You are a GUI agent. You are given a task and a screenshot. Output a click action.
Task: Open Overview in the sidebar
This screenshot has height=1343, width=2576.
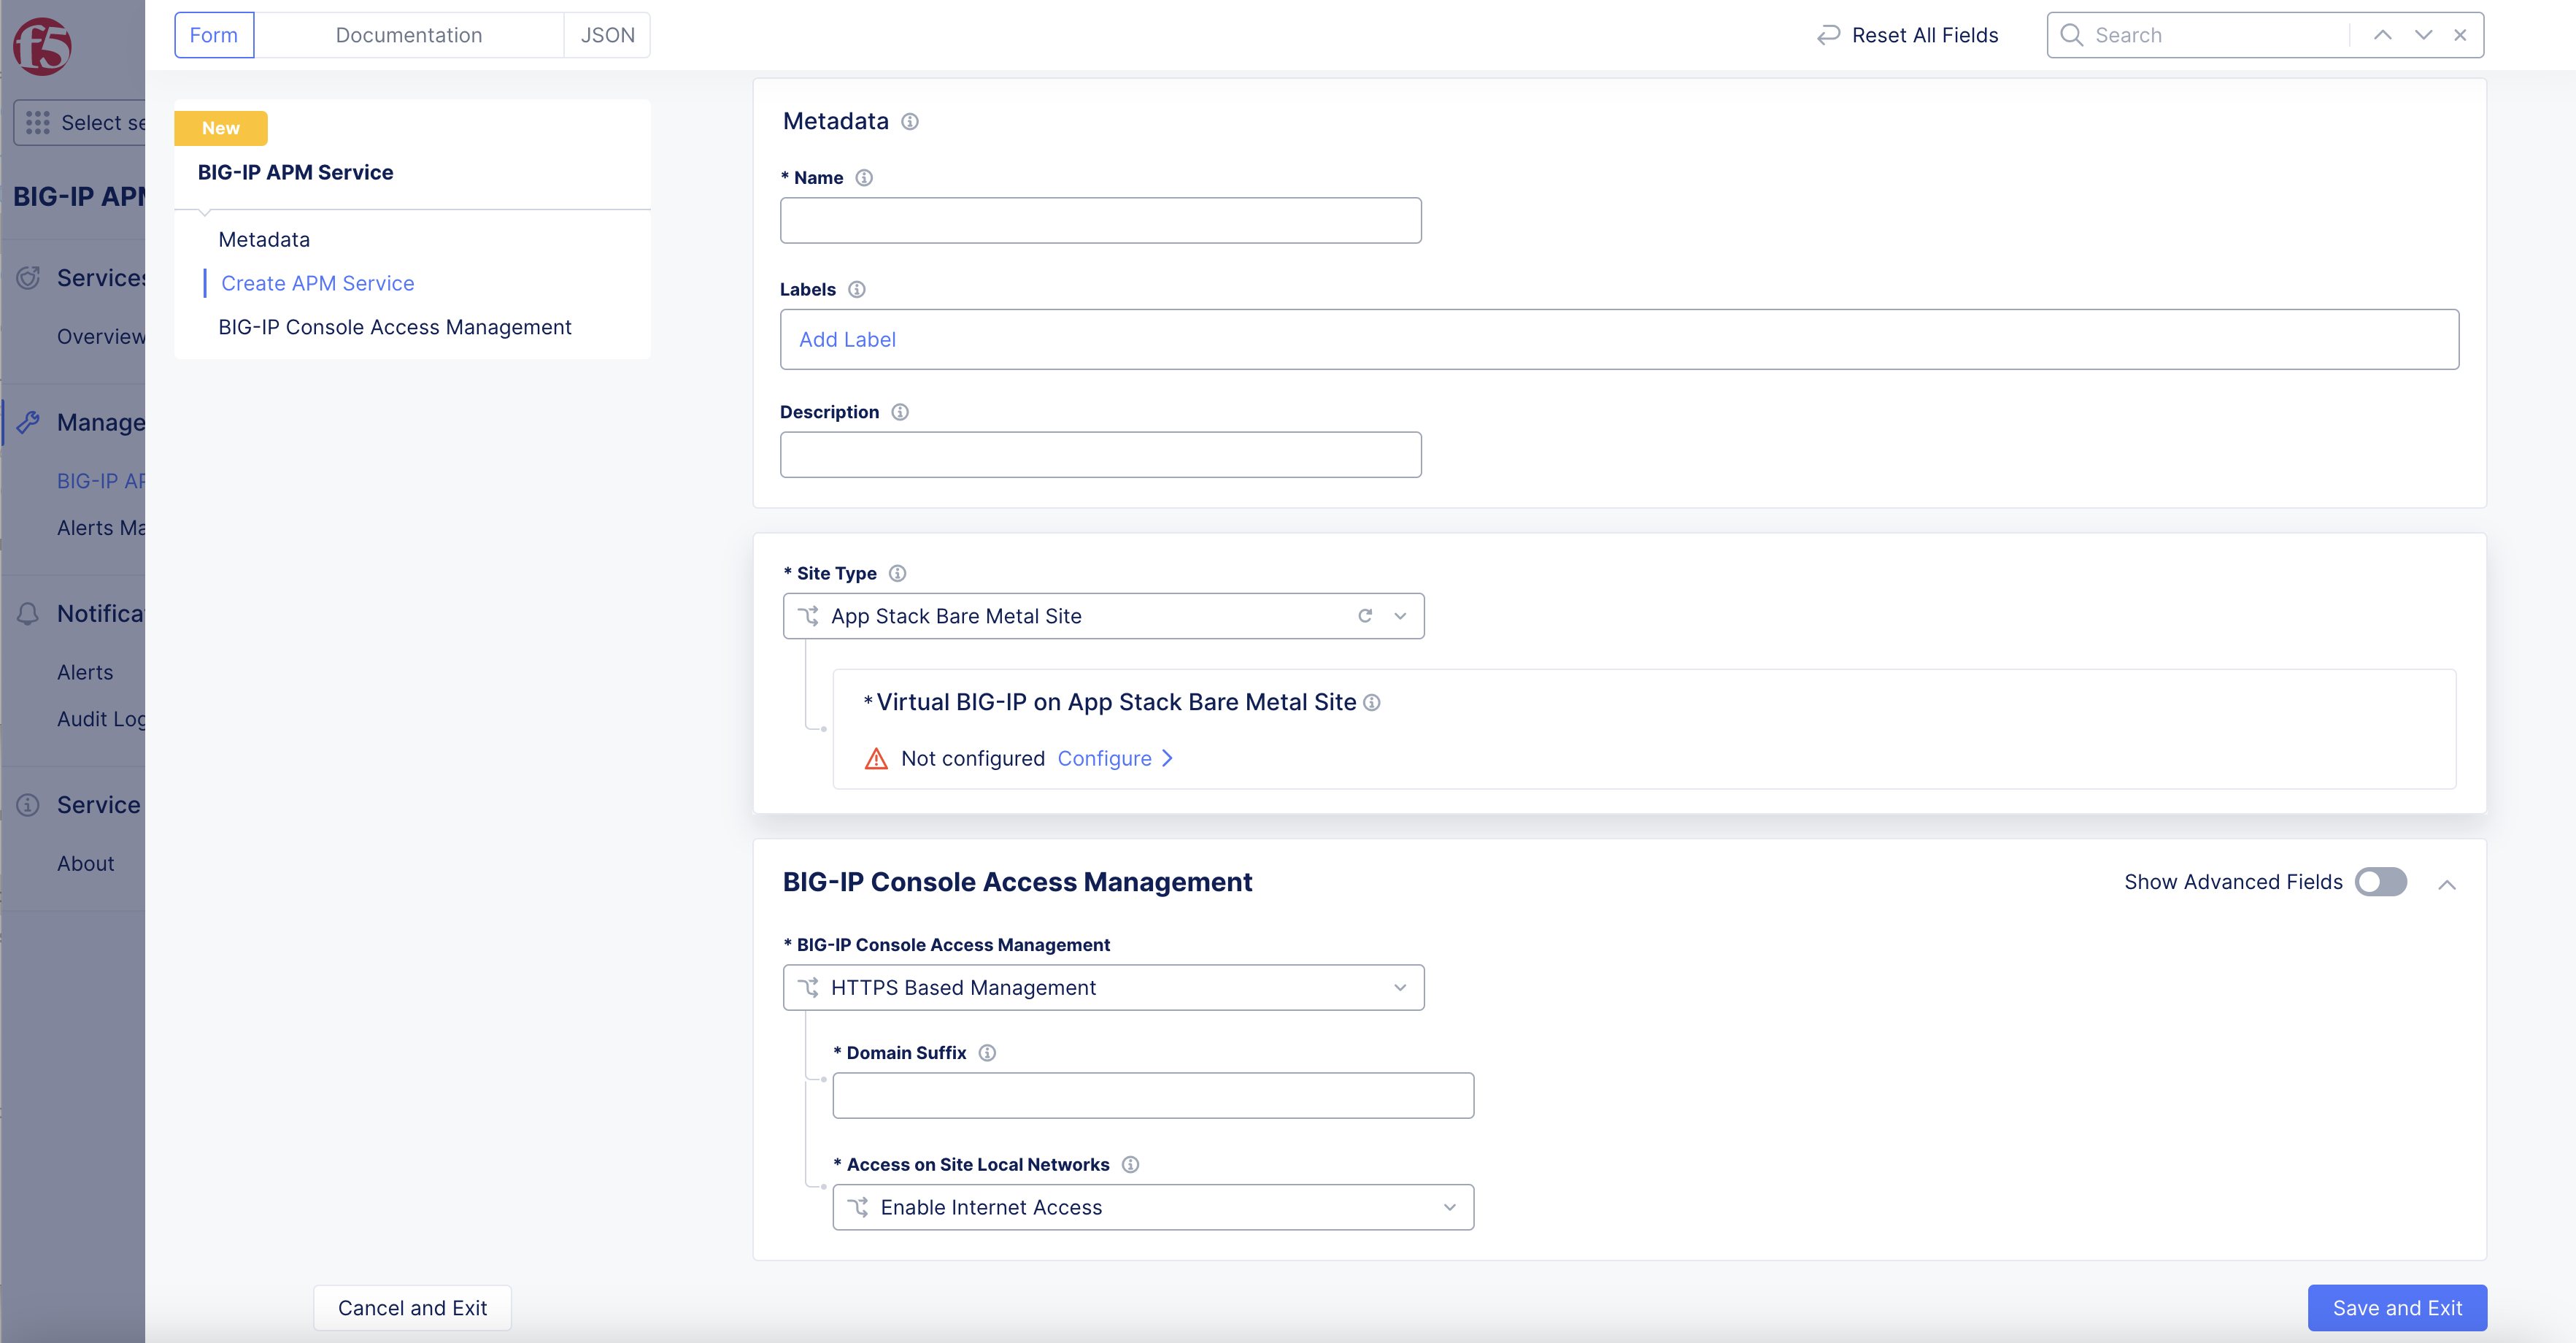[x=101, y=337]
